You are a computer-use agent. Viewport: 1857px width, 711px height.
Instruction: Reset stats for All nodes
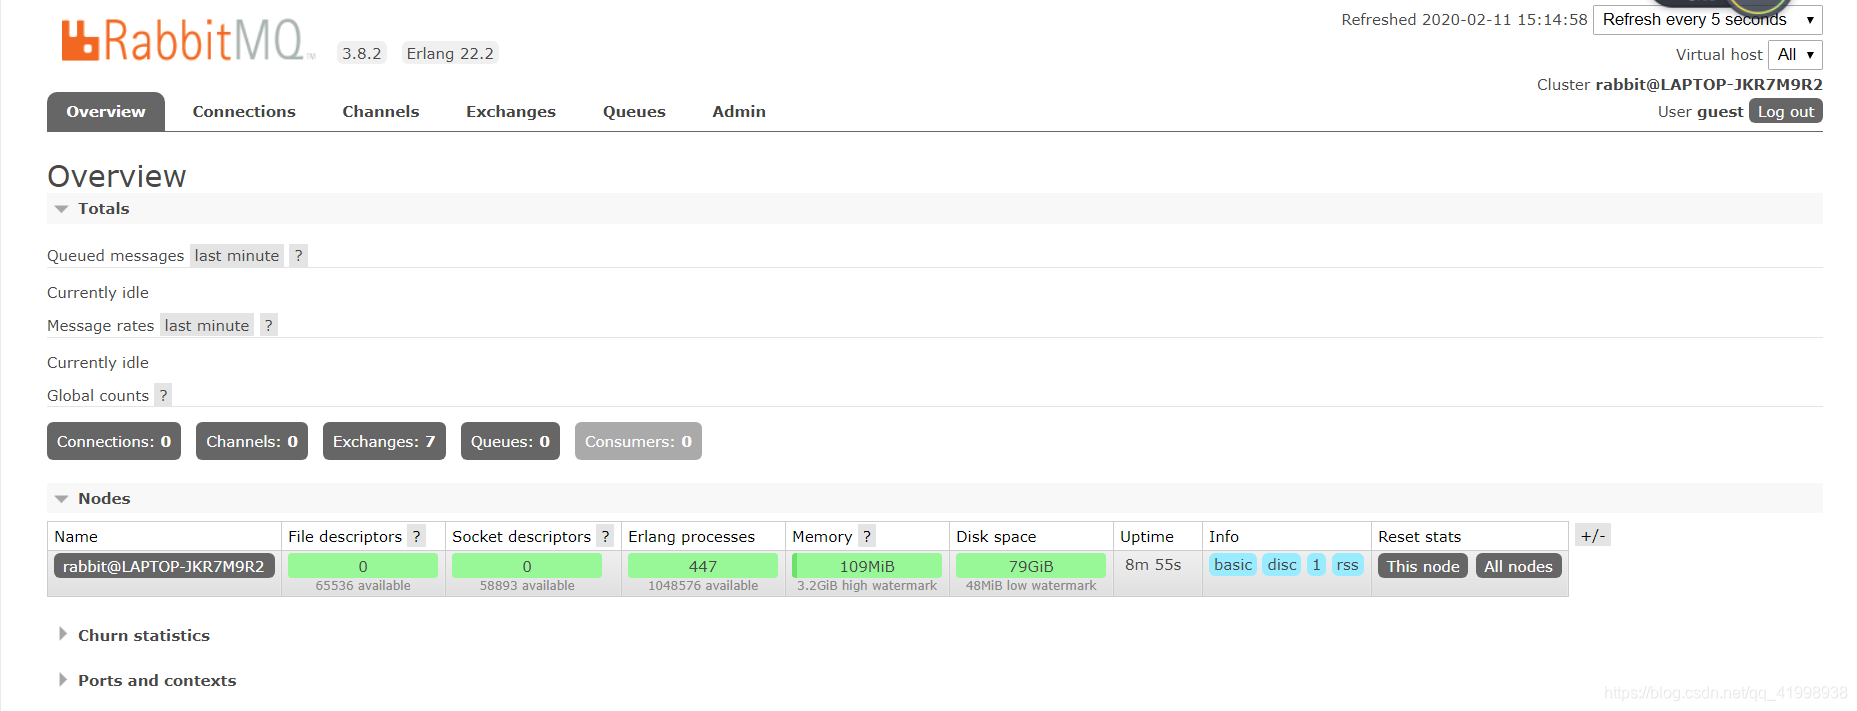1518,566
